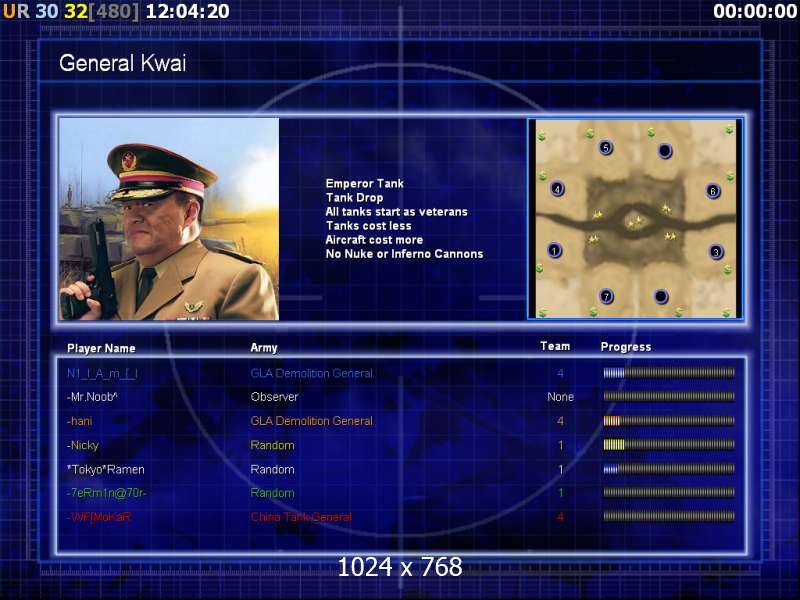Click the *Tokyo*Ramen loading progress bar
The height and width of the screenshot is (600, 800).
tap(669, 469)
